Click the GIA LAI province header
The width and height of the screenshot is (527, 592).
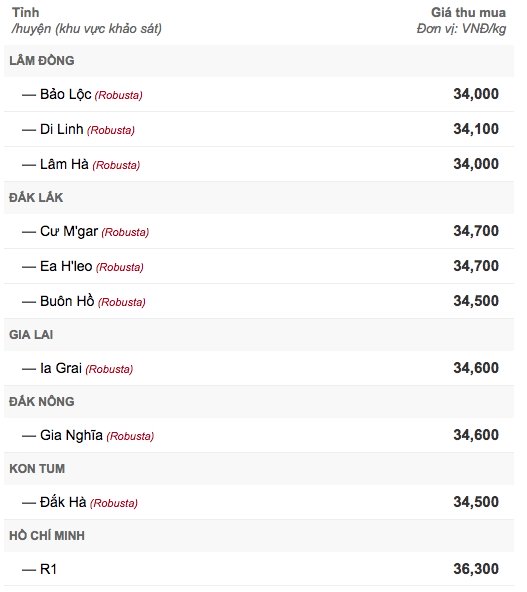click(31, 335)
